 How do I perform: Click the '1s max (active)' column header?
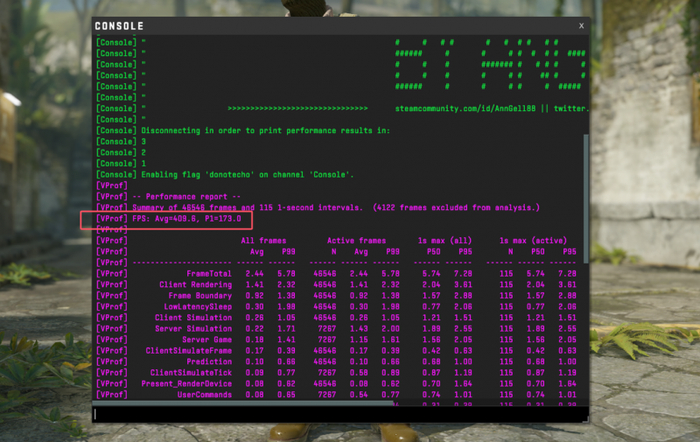(533, 241)
